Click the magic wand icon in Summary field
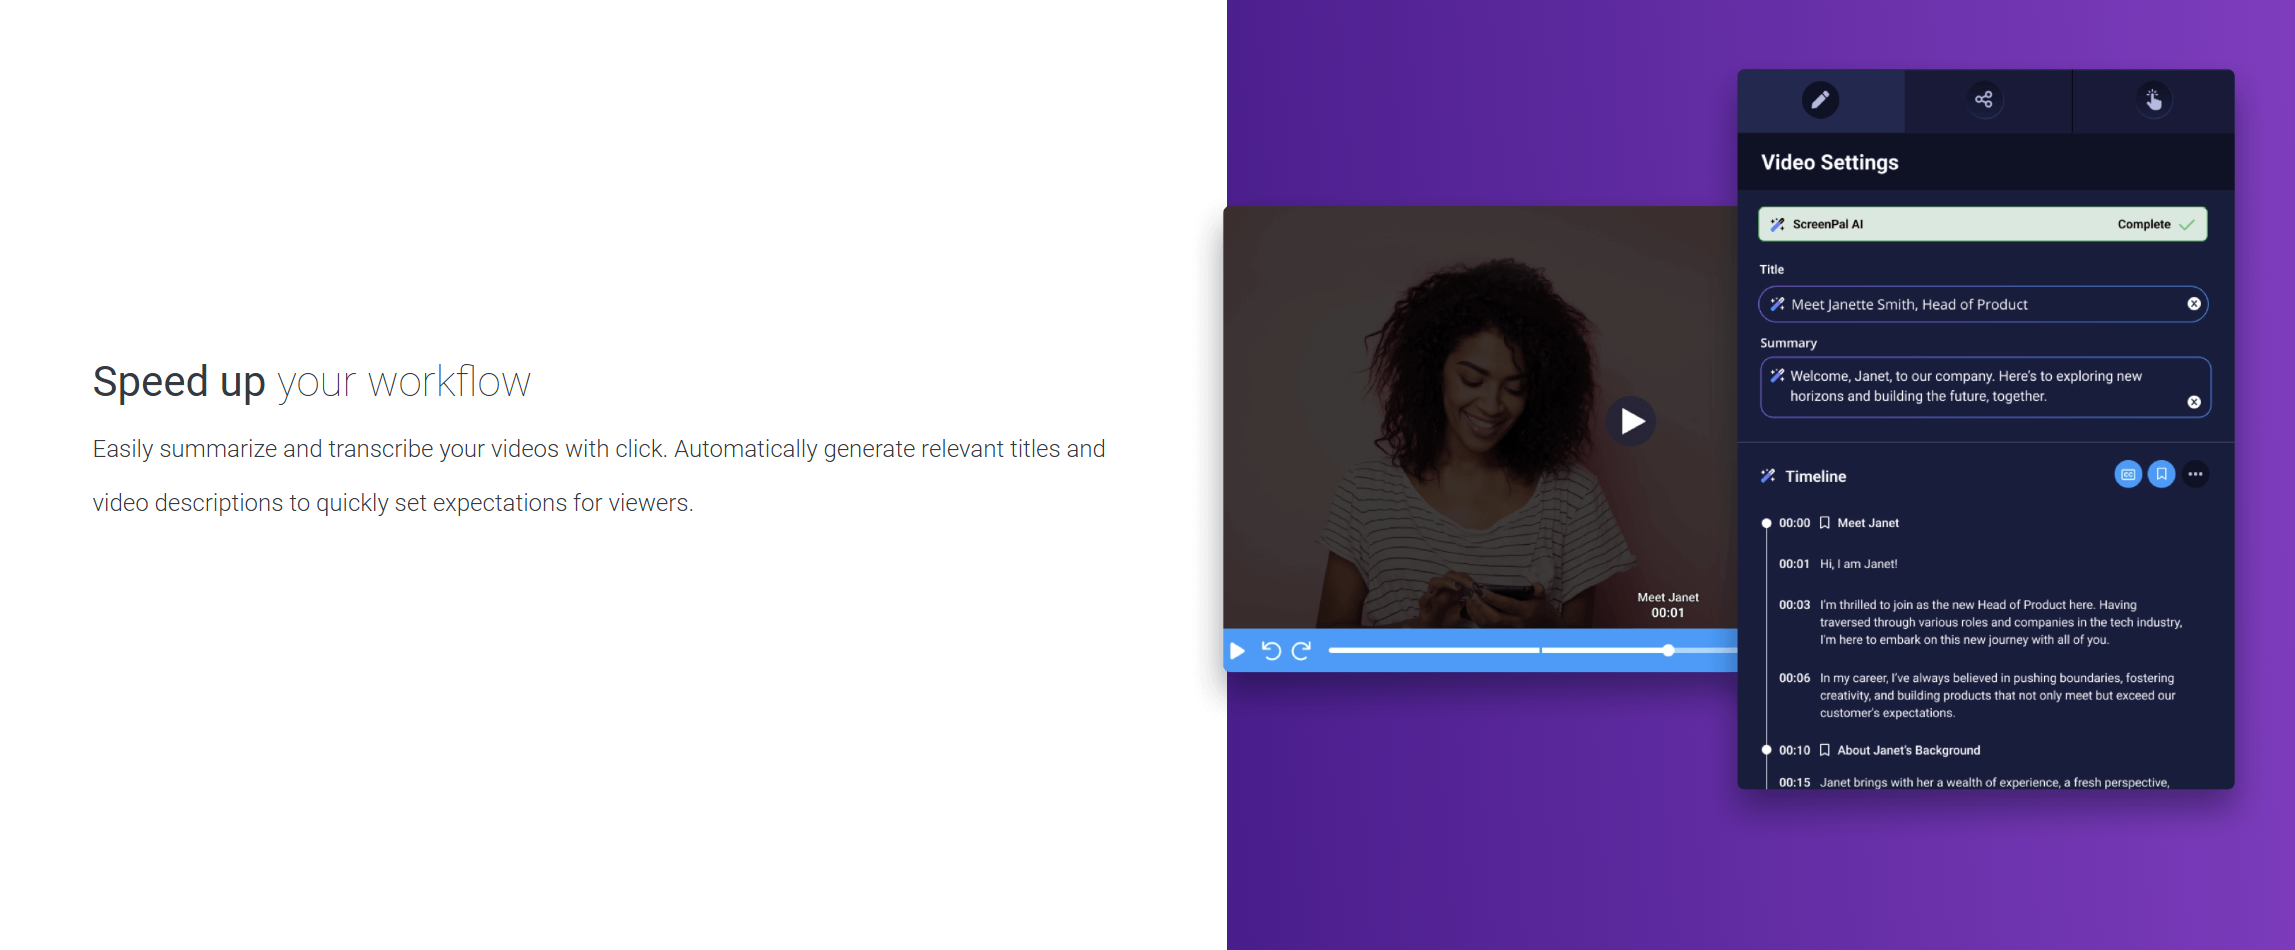Image resolution: width=2295 pixels, height=950 pixels. click(x=1777, y=376)
